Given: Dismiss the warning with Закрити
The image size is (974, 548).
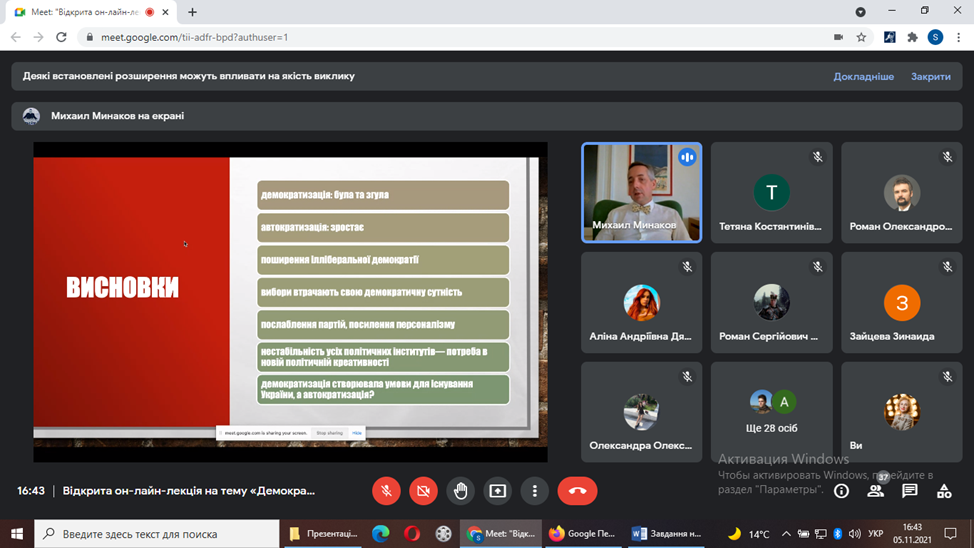Looking at the screenshot, I should [930, 76].
